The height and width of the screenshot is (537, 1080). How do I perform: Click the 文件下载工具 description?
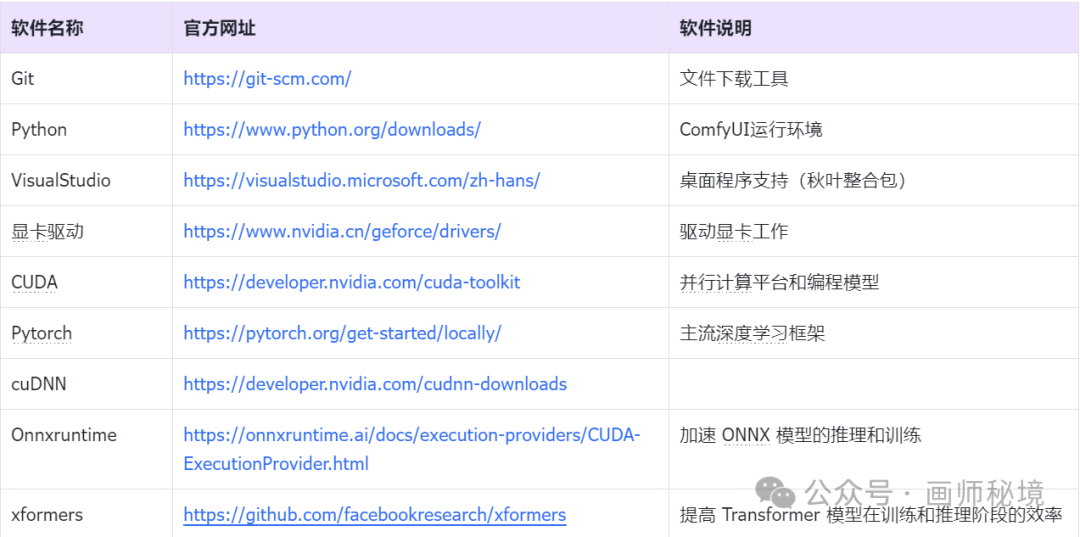[734, 78]
